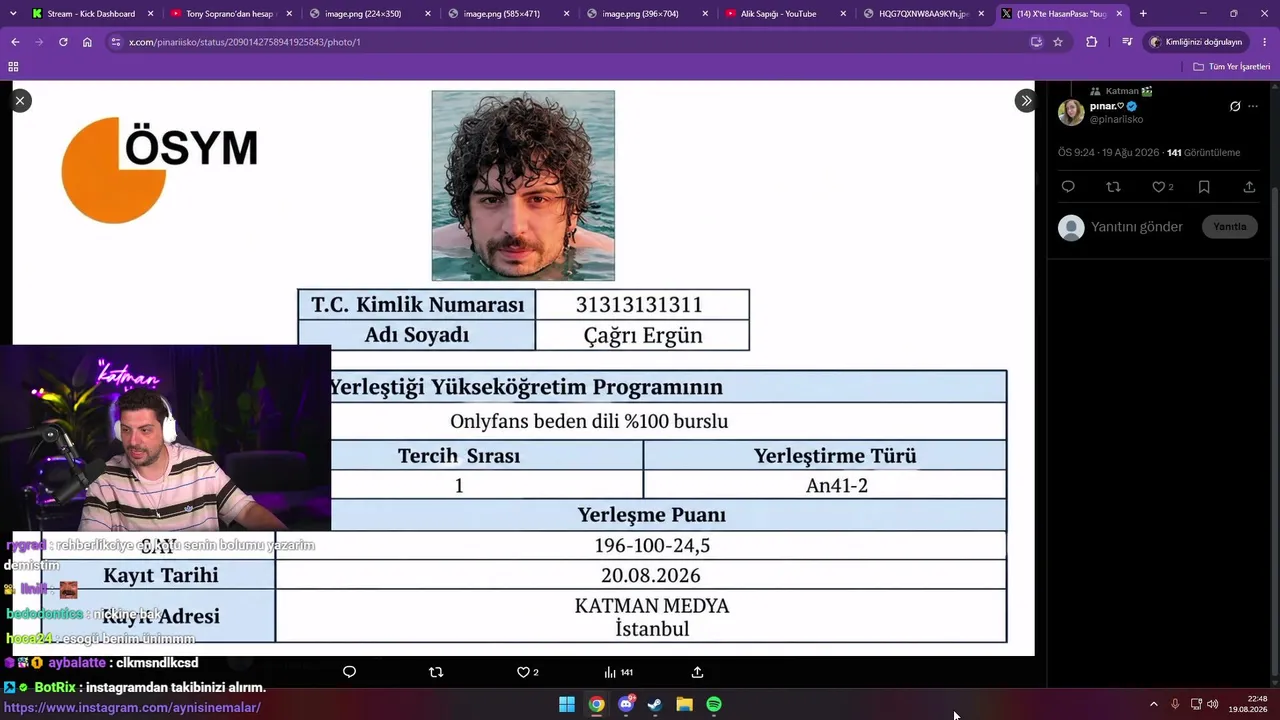Open the Chrome three-dot menu
Screen dimensions: 1280x720
pos(1264,42)
